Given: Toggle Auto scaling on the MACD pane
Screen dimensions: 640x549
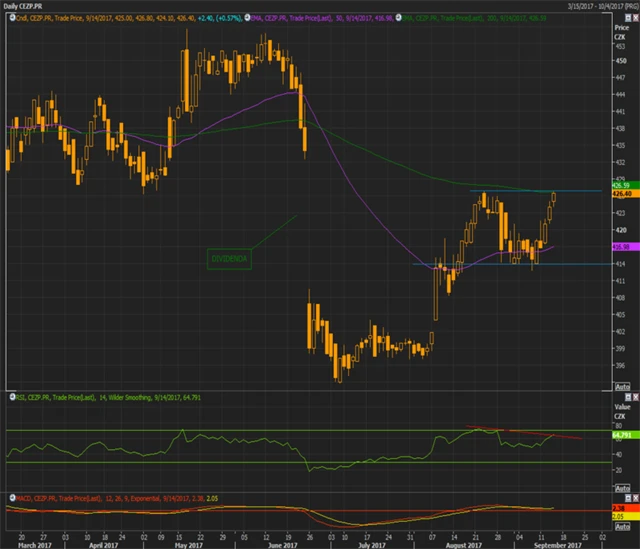Looking at the screenshot, I should click(x=620, y=526).
